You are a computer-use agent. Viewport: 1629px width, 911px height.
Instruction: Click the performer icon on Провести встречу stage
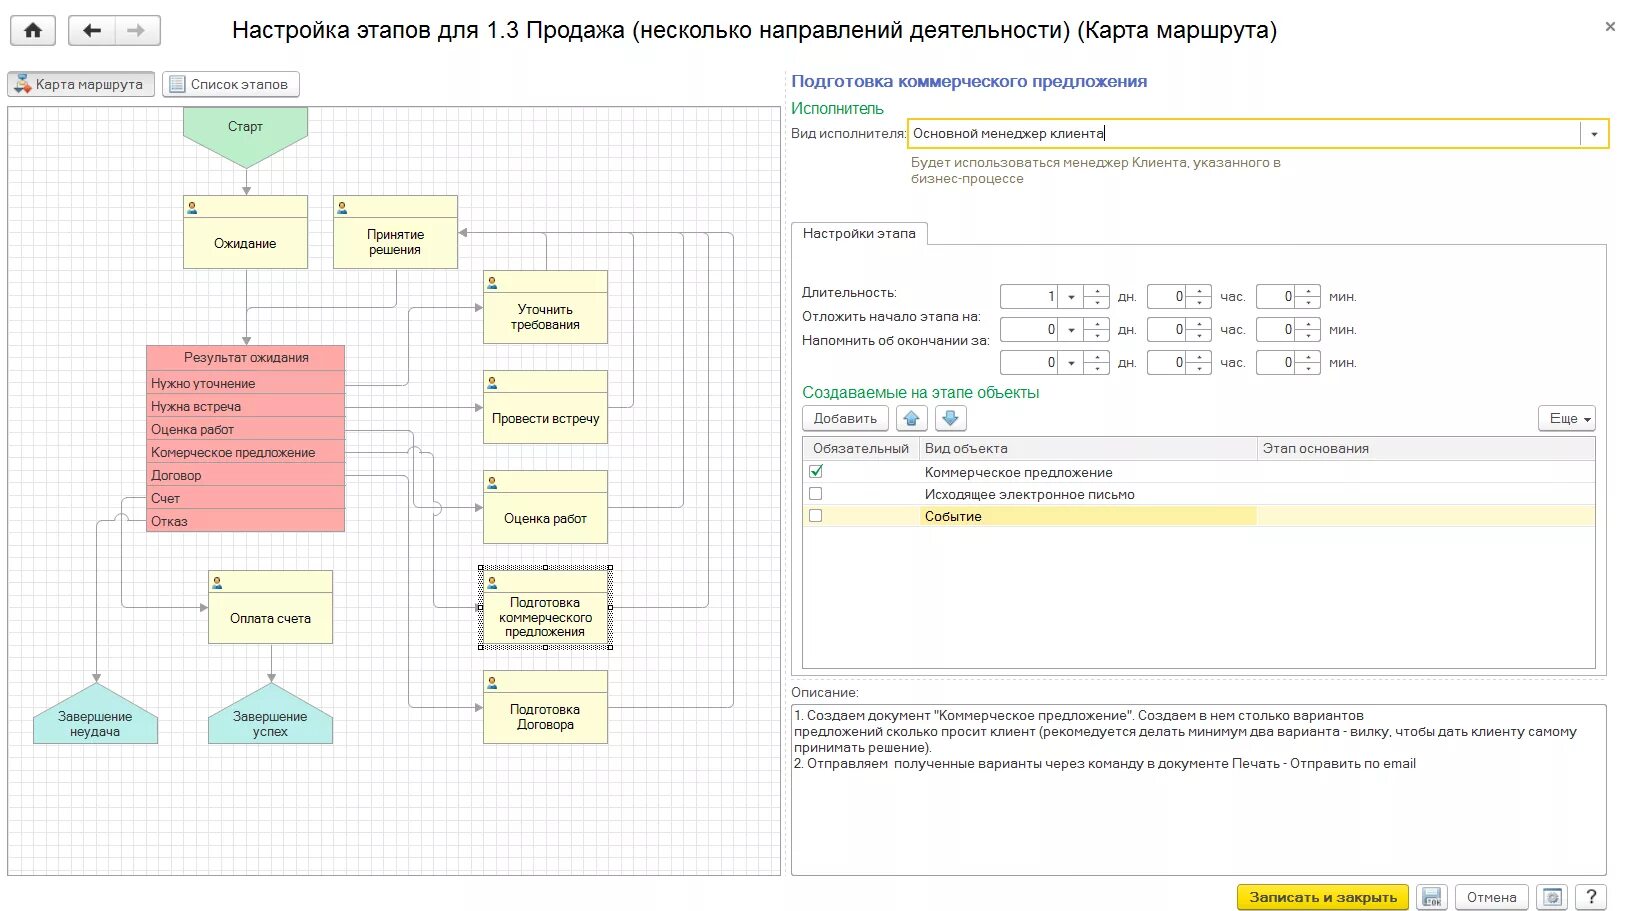coord(492,383)
